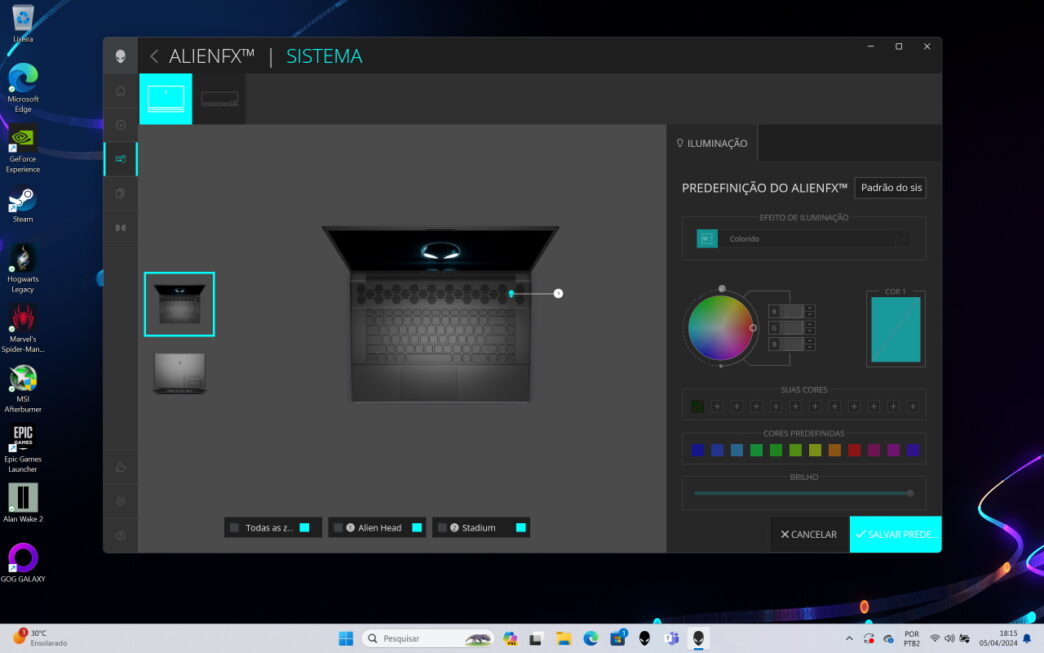The height and width of the screenshot is (653, 1044).
Task: Click the R value input field
Action: pyautogui.click(x=792, y=311)
